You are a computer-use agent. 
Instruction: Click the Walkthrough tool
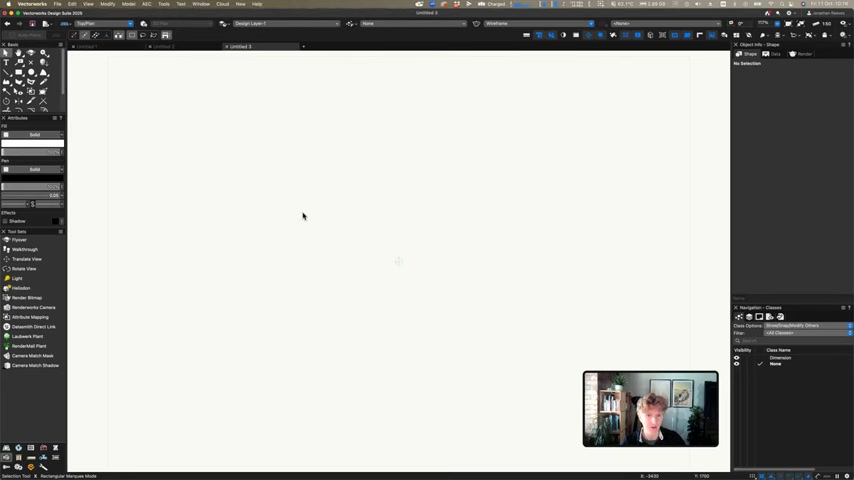tap(25, 250)
